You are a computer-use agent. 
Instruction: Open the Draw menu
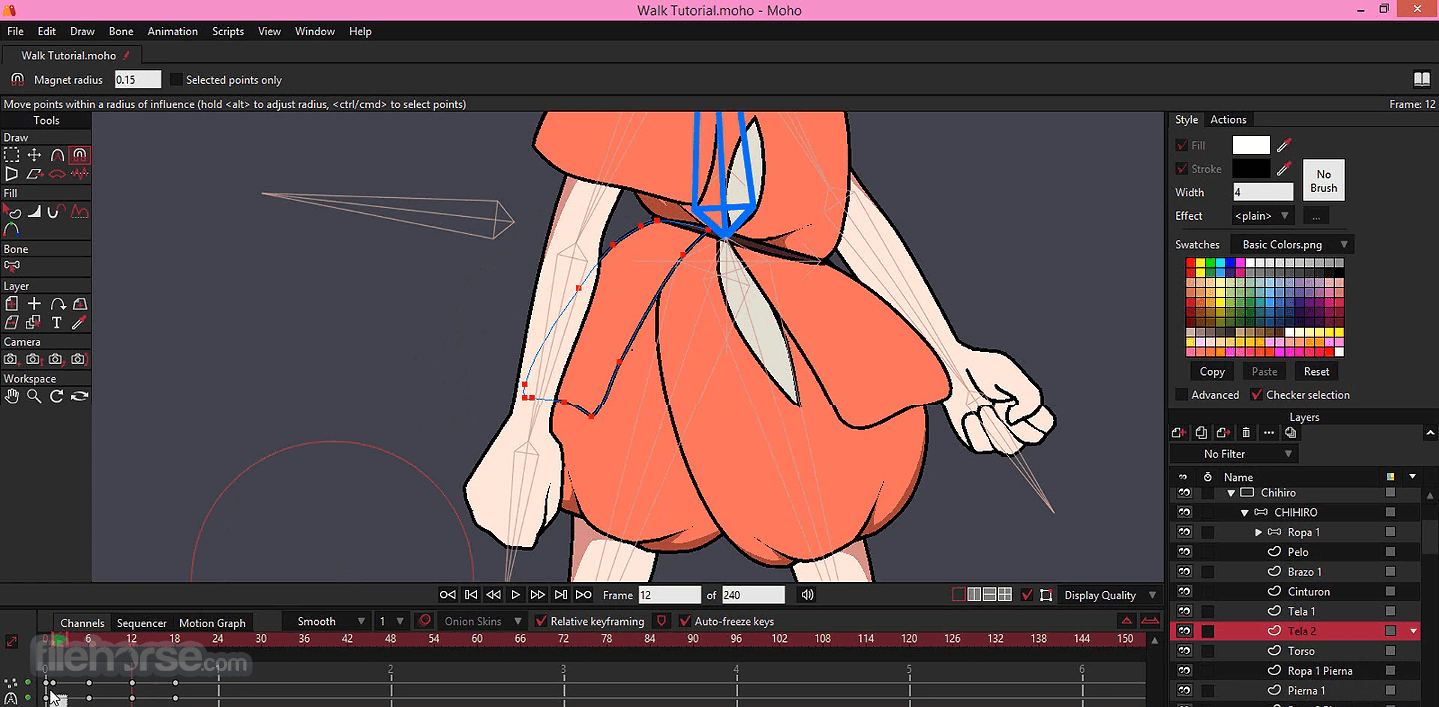tap(82, 31)
